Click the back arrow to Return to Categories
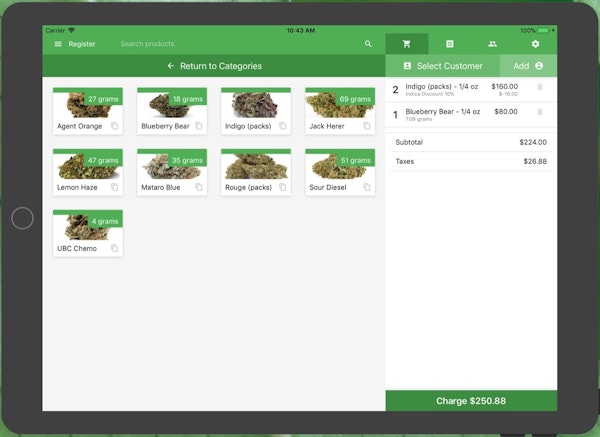Screen dimensions: 600x437 pos(171,66)
